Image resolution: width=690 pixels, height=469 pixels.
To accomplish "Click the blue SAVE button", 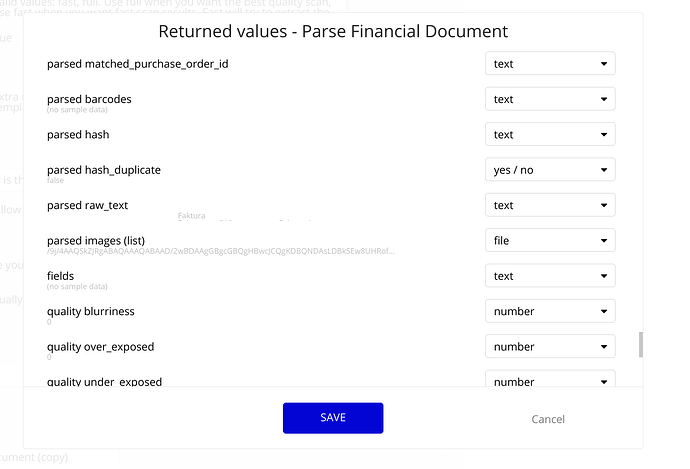I will coord(333,418).
